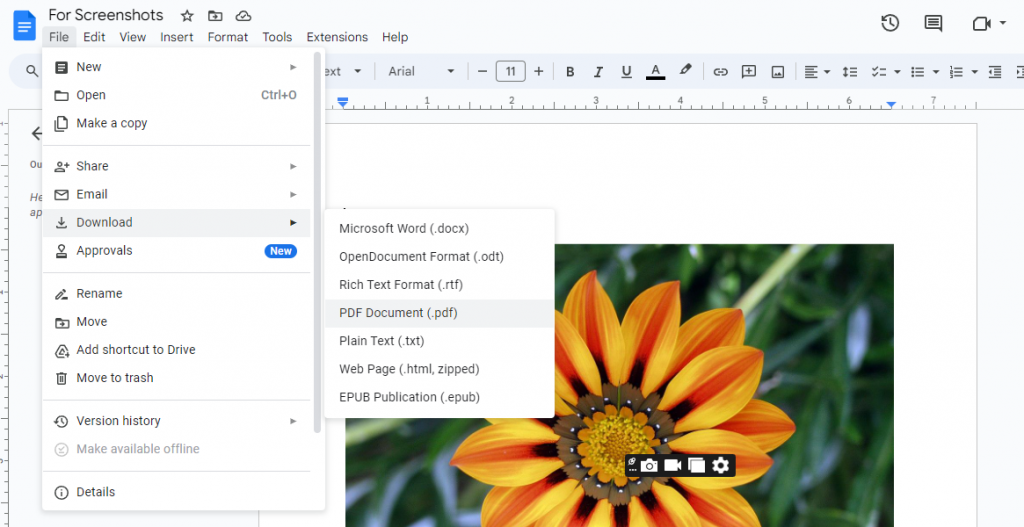Download as PDF Document (.pdf)
The height and width of the screenshot is (527, 1024).
click(439, 313)
